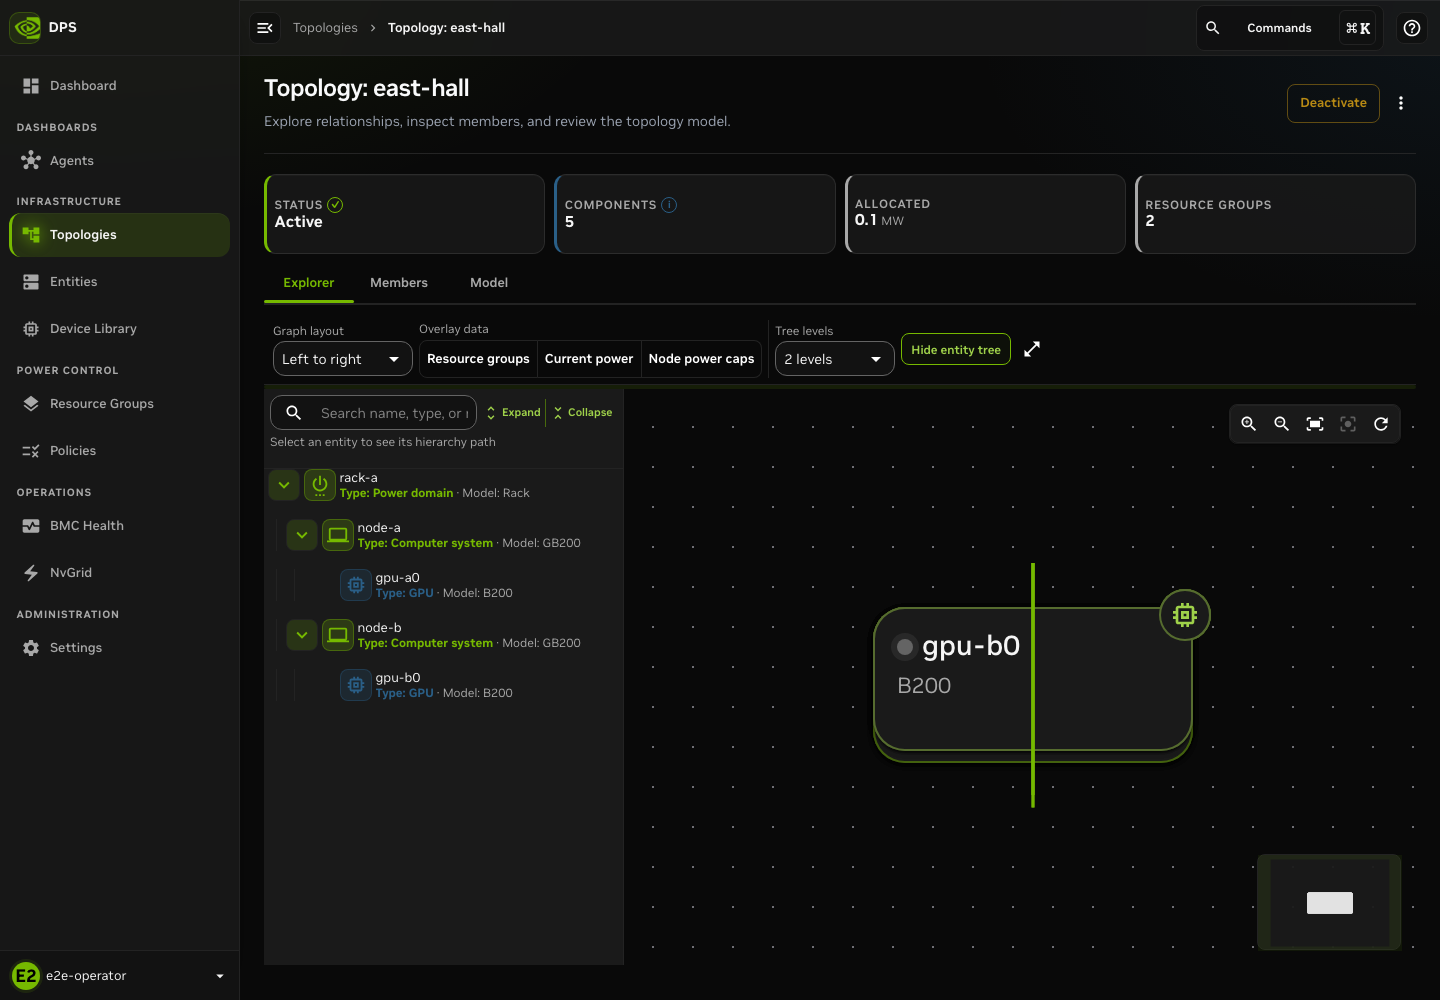Click the NvGrid lightning icon

[x=31, y=573]
